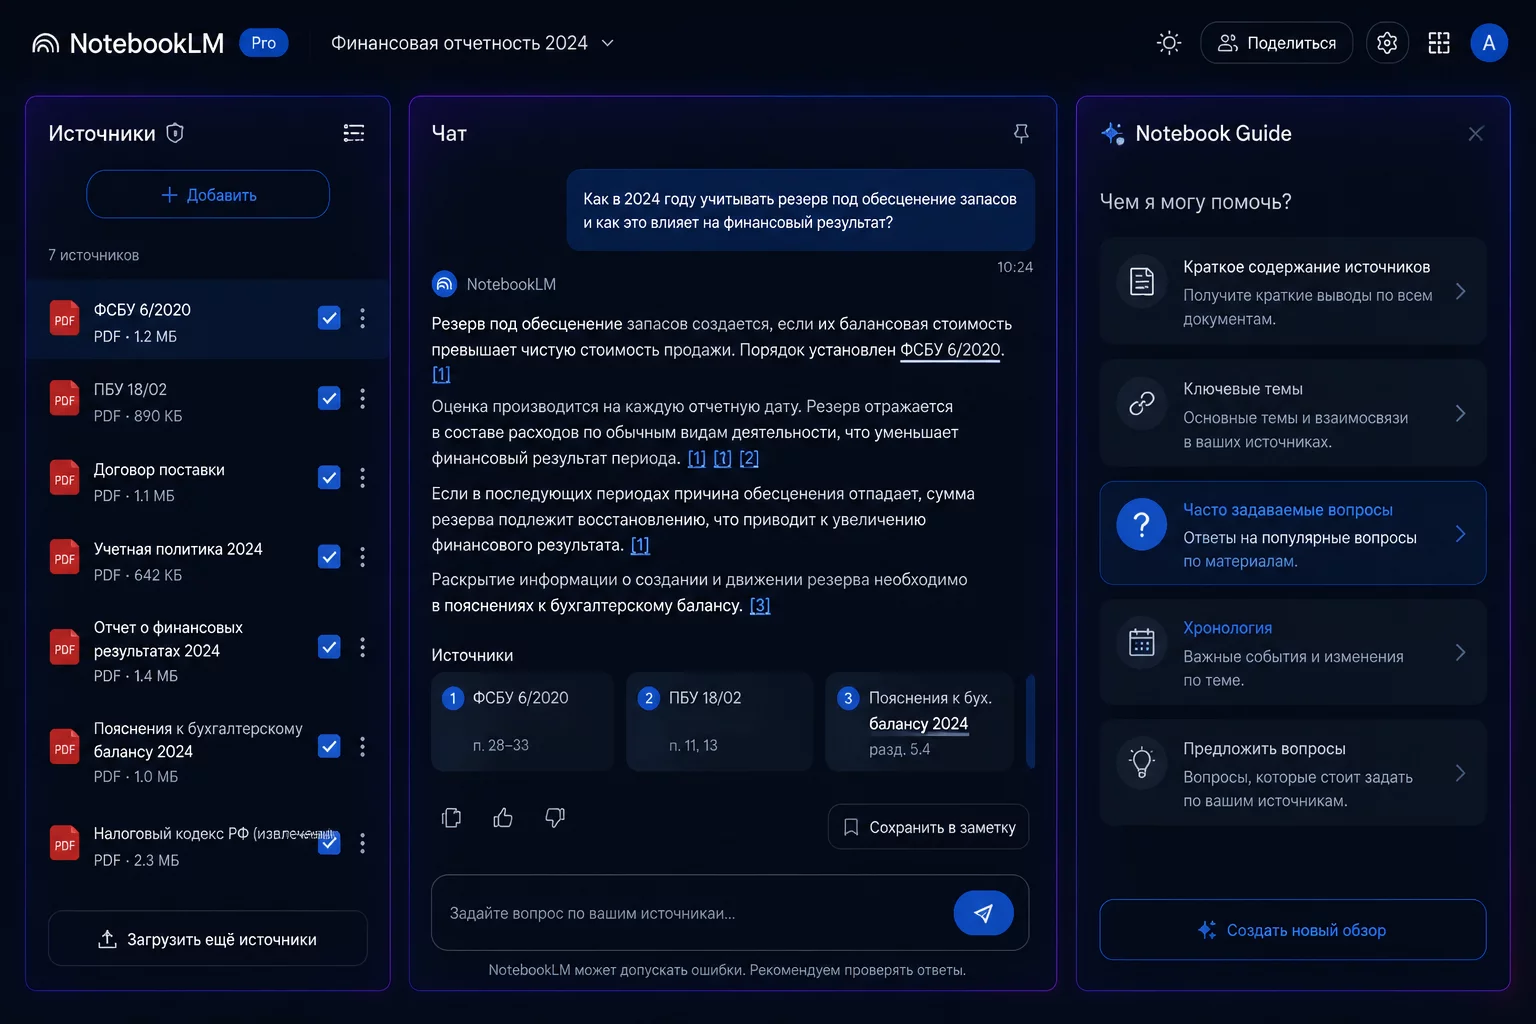This screenshot has height=1024, width=1536.
Task: Click the link icon of Ключевые темы
Action: pos(1142,404)
